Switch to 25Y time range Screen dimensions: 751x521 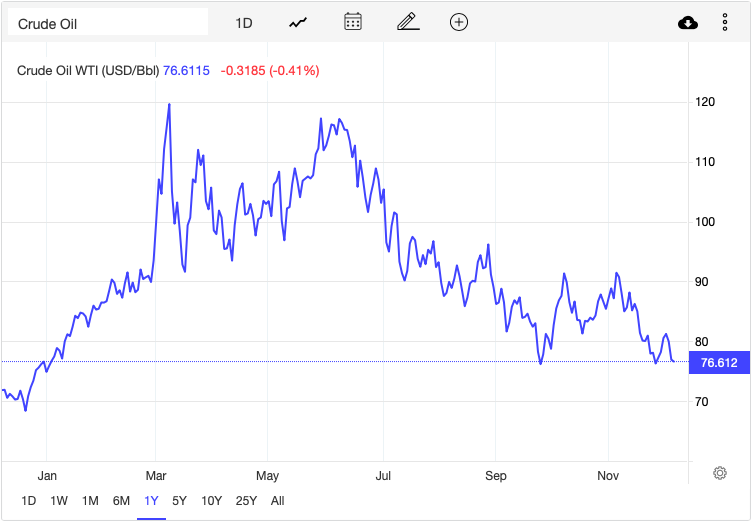click(246, 500)
